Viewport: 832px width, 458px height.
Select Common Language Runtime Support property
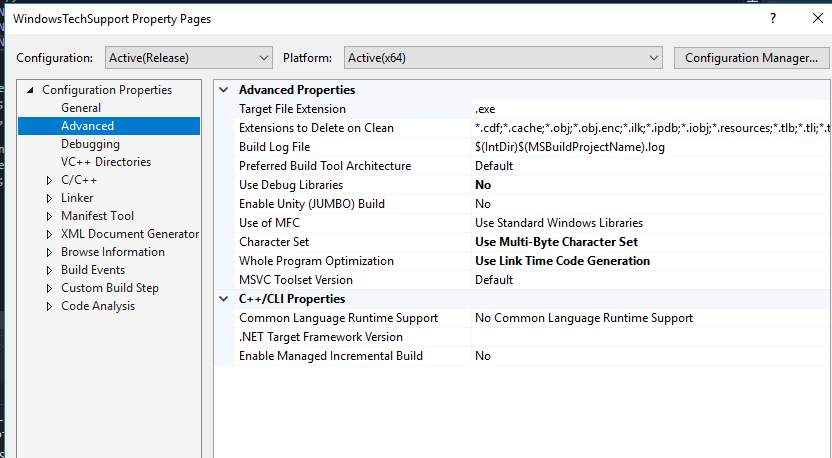pos(338,318)
